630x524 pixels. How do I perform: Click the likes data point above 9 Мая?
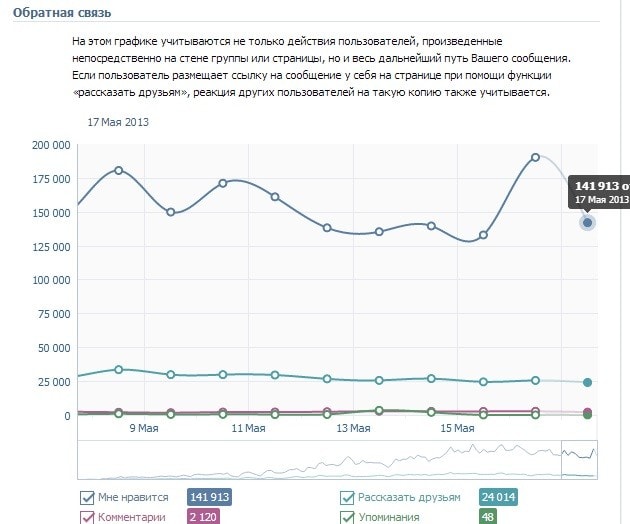point(119,170)
